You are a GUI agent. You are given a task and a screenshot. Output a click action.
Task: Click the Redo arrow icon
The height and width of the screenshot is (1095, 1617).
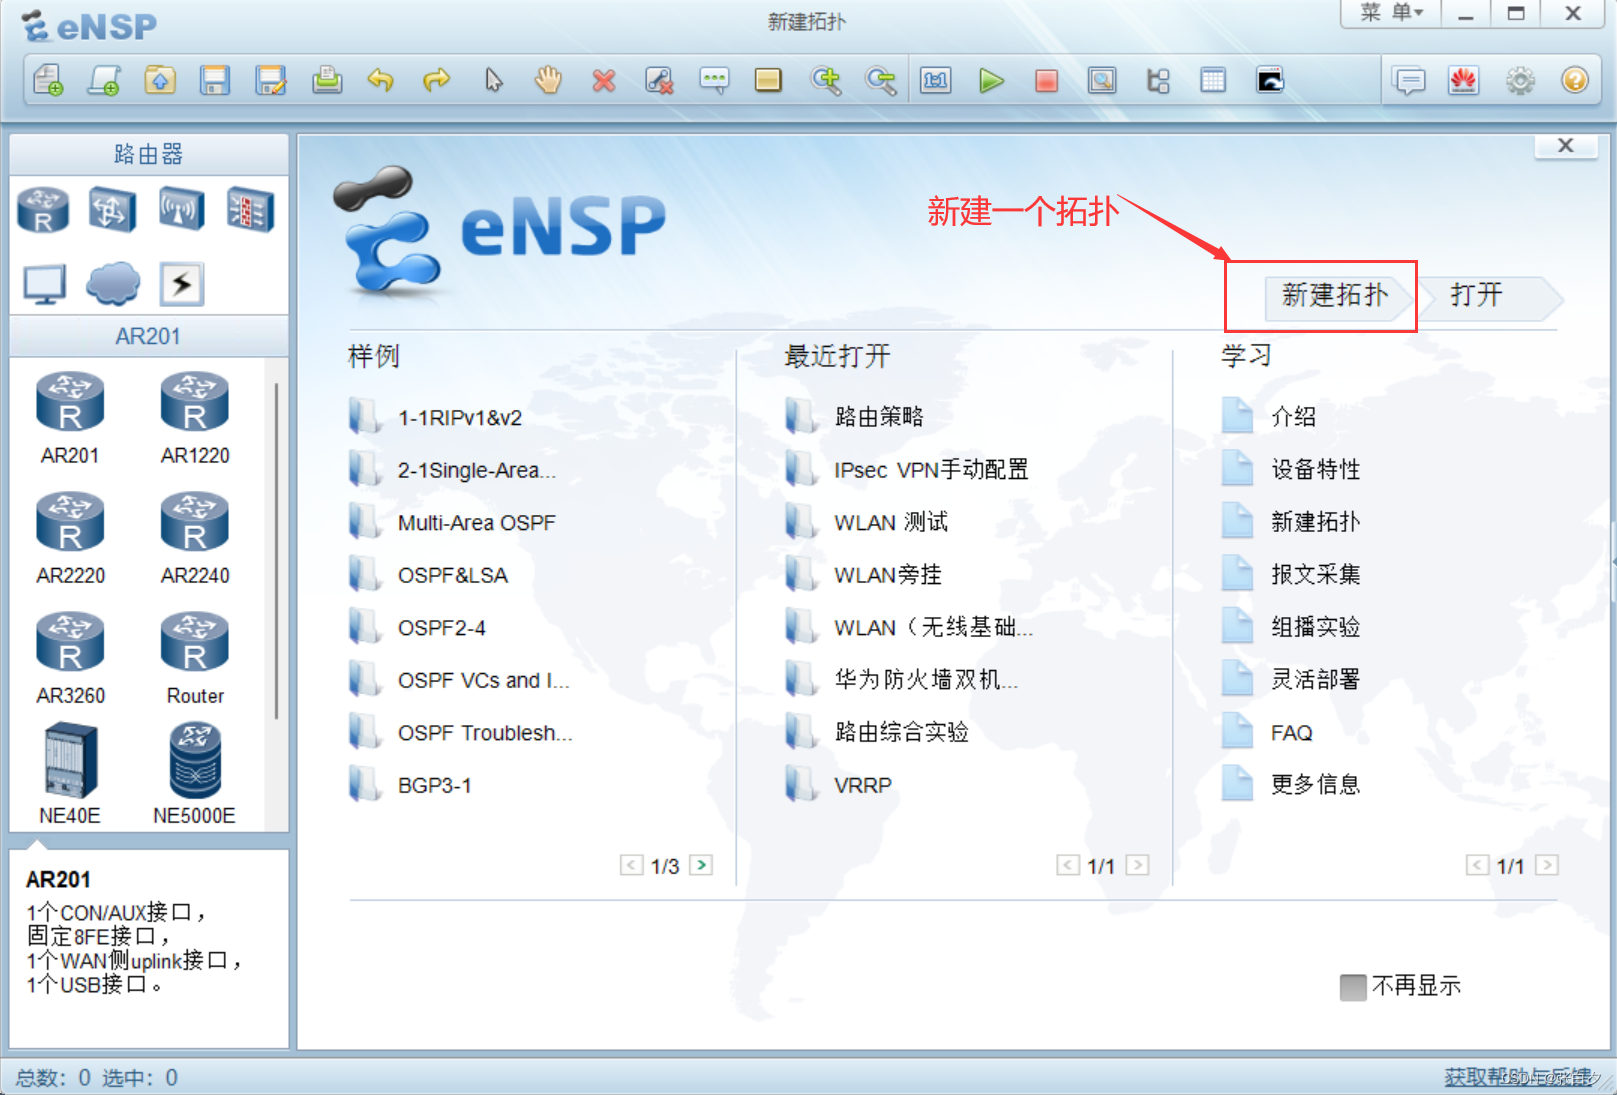pos(437,80)
